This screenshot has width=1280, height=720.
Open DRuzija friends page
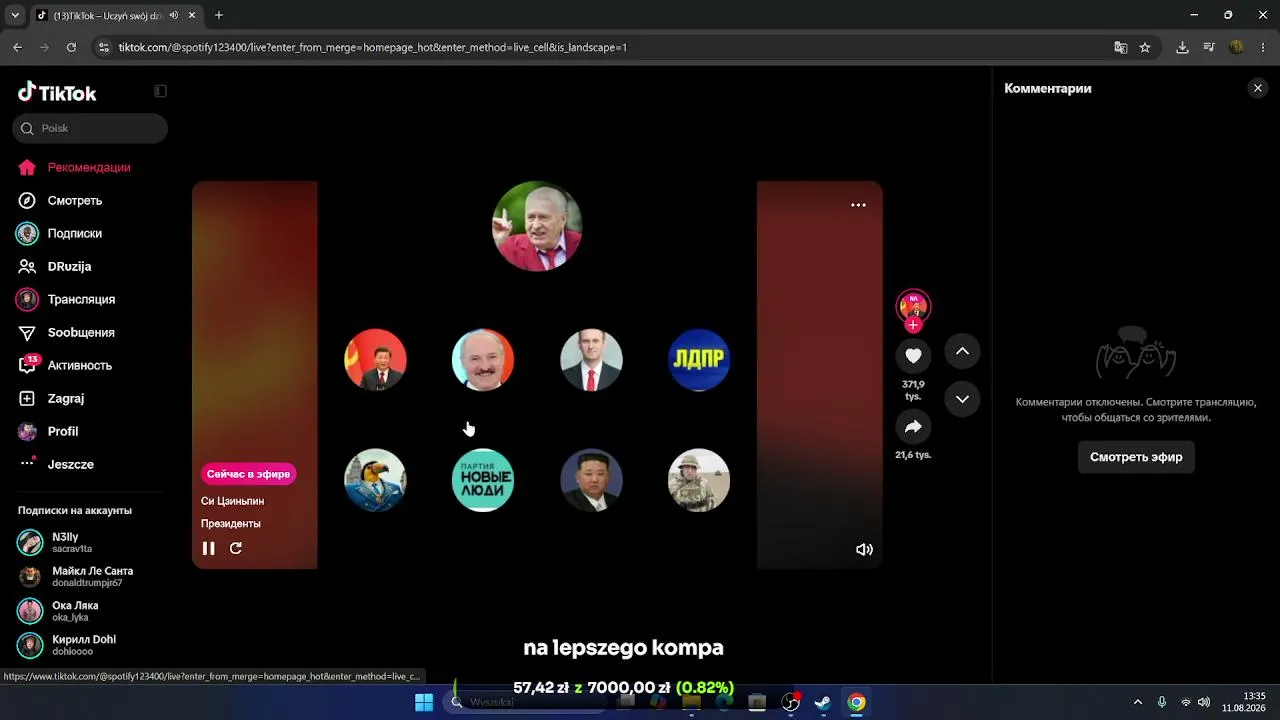pyautogui.click(x=69, y=266)
